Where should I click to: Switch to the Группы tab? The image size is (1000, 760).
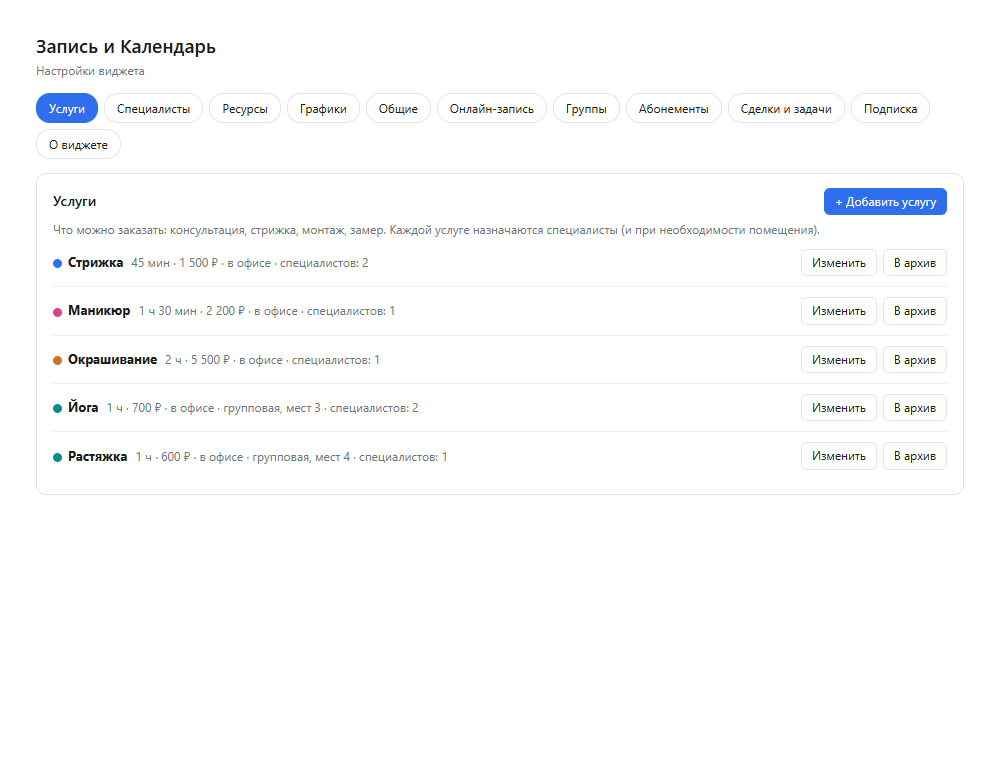click(586, 108)
